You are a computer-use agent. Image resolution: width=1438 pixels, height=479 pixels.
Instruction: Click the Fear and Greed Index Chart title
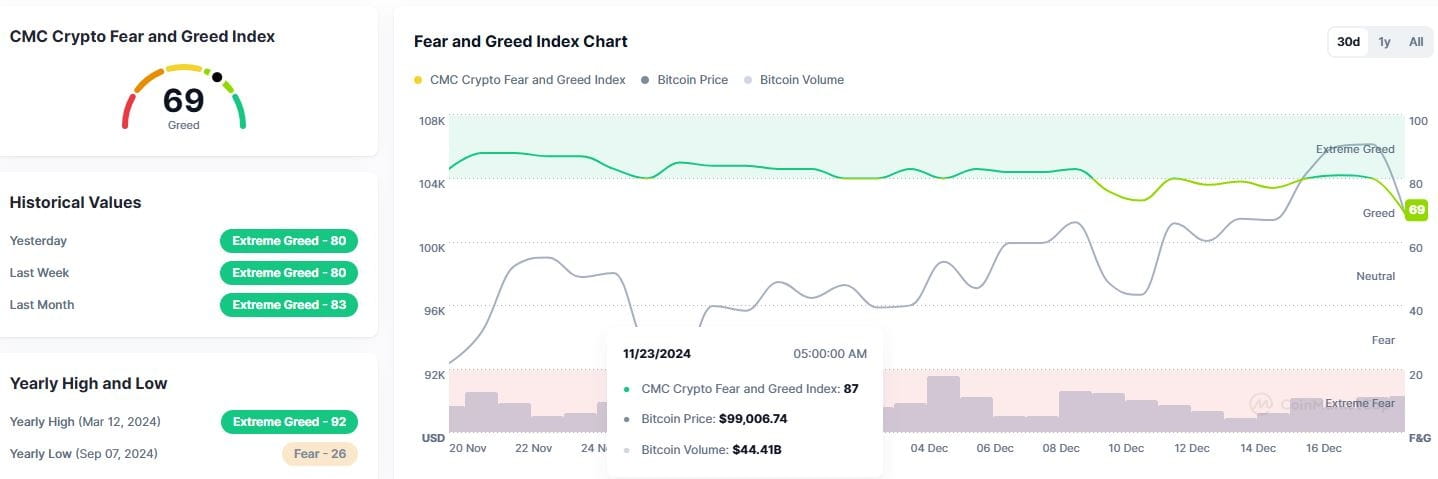coord(520,42)
